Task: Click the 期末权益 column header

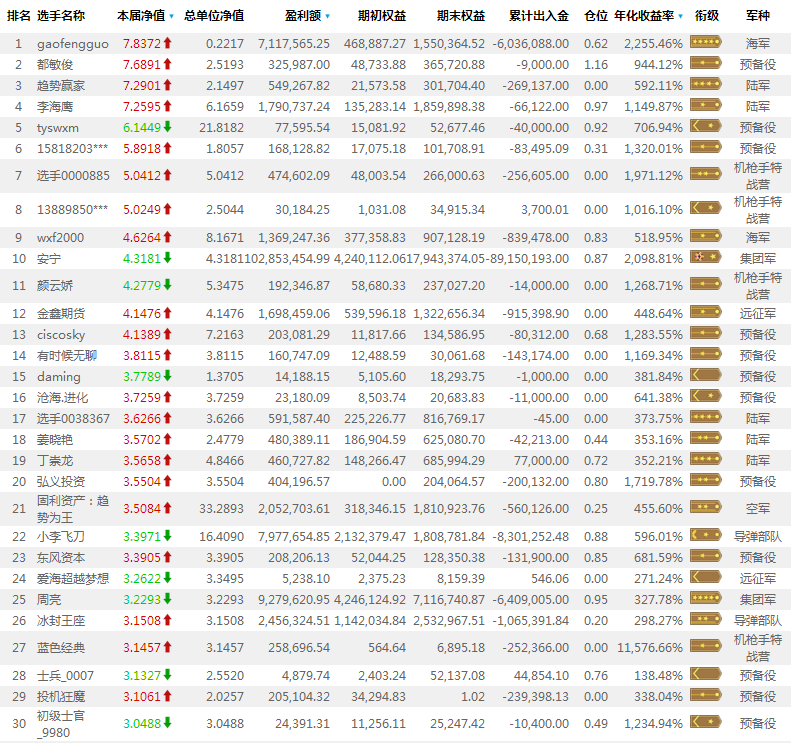Action: tap(461, 16)
